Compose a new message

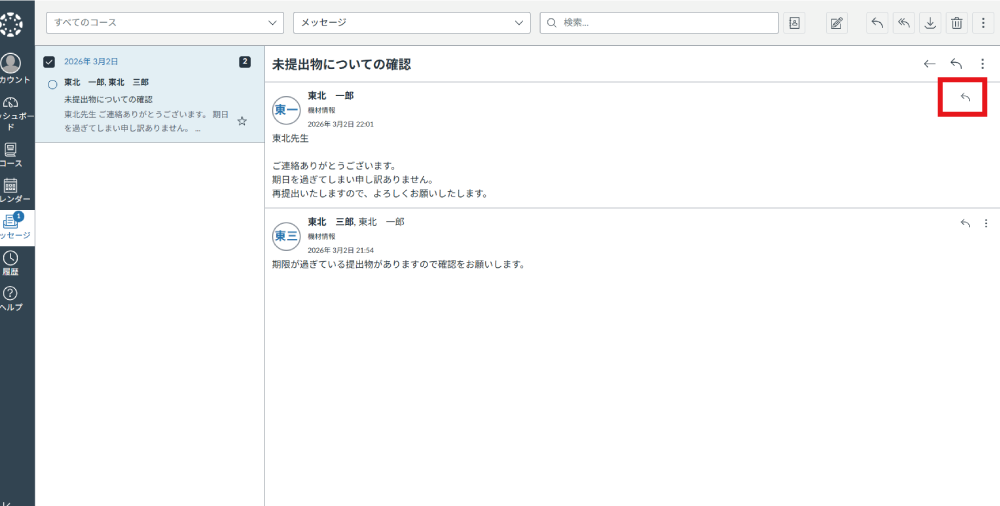[x=837, y=23]
